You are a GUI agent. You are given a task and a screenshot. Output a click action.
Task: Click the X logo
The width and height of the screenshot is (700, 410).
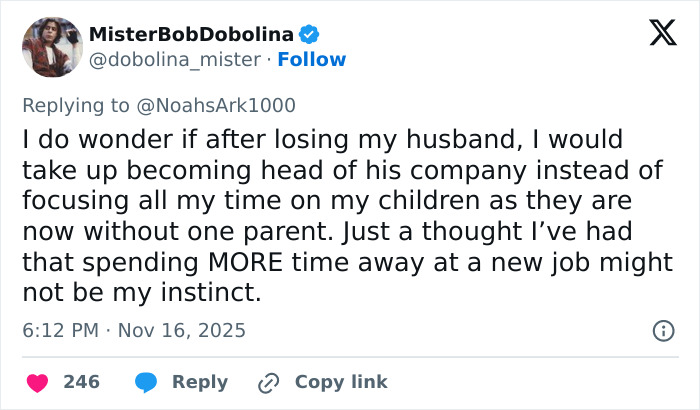coord(655,36)
